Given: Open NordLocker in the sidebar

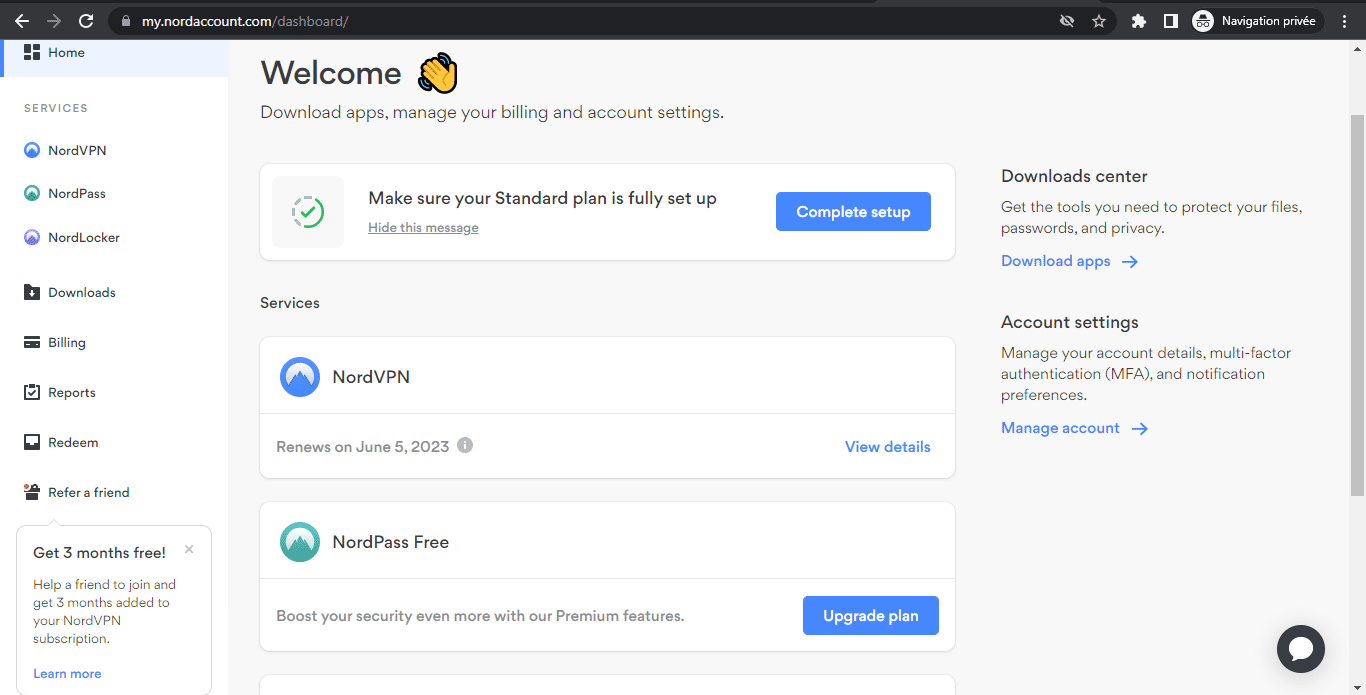Looking at the screenshot, I should coord(83,238).
